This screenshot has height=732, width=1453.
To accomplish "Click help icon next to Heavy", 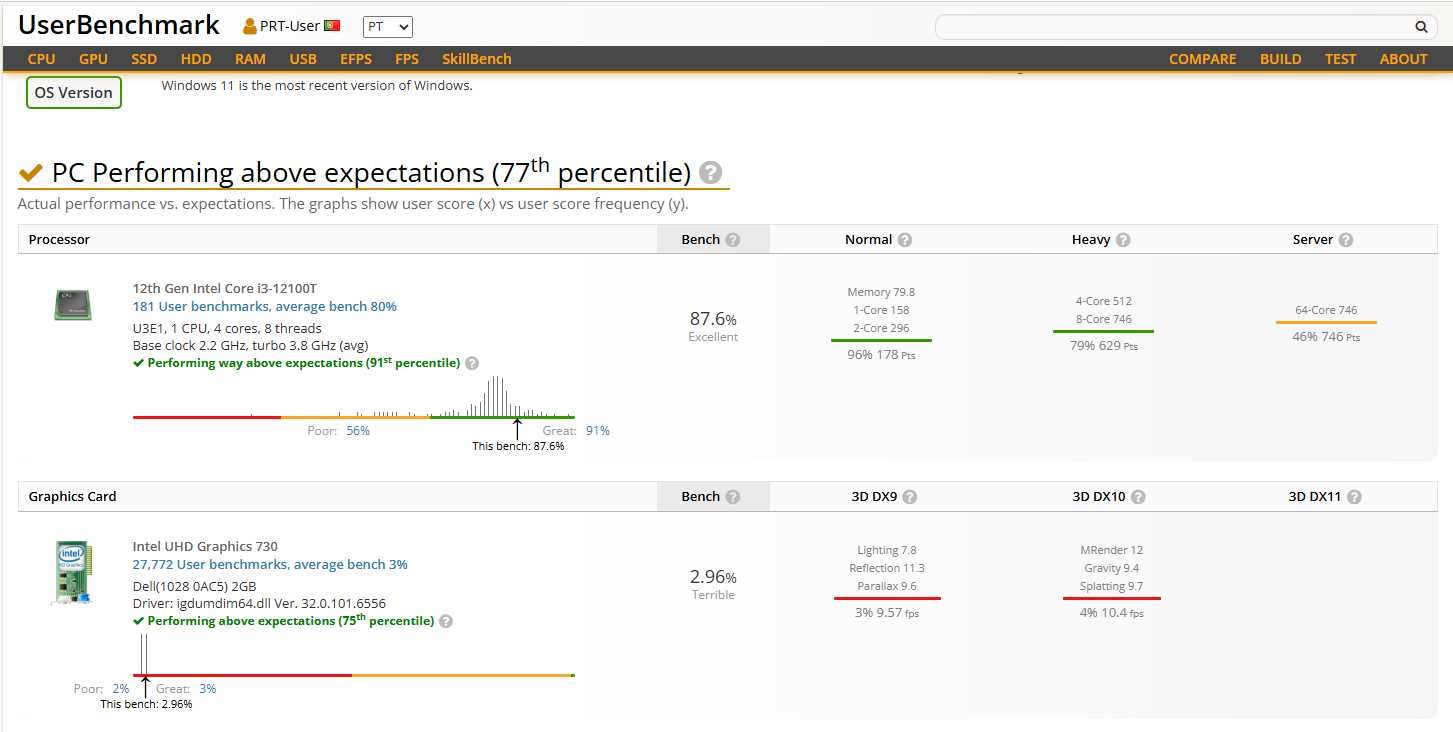I will point(1123,240).
